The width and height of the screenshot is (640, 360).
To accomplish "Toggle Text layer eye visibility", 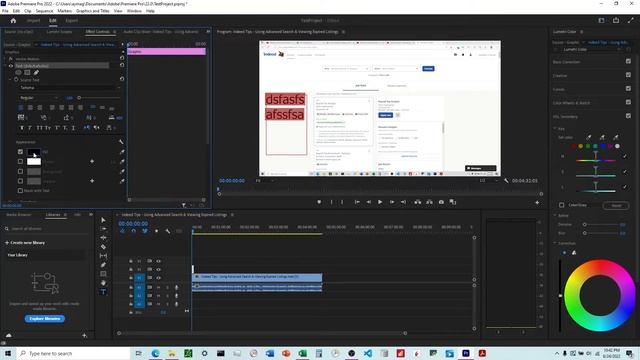I will 11,66.
